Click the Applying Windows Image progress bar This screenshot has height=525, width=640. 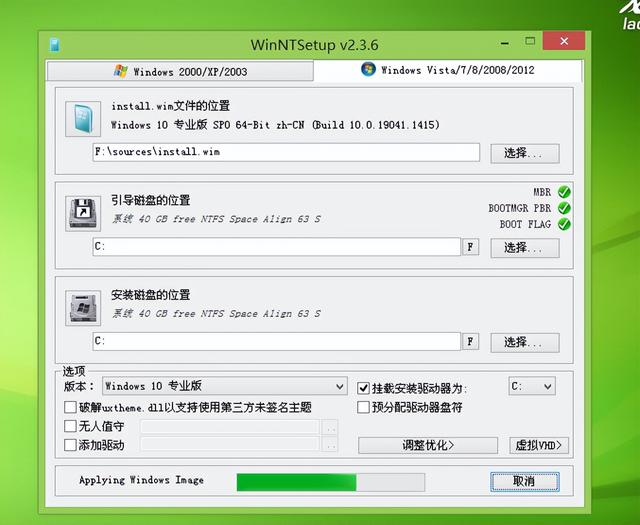point(331,483)
